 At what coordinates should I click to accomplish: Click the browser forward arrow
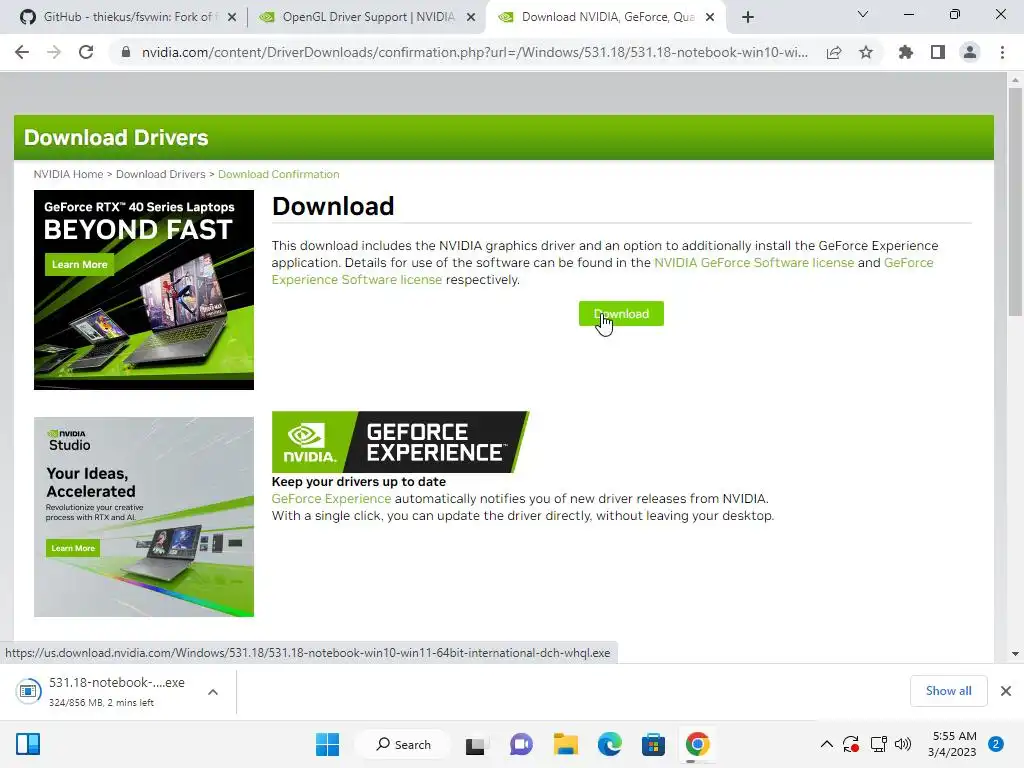[x=54, y=52]
